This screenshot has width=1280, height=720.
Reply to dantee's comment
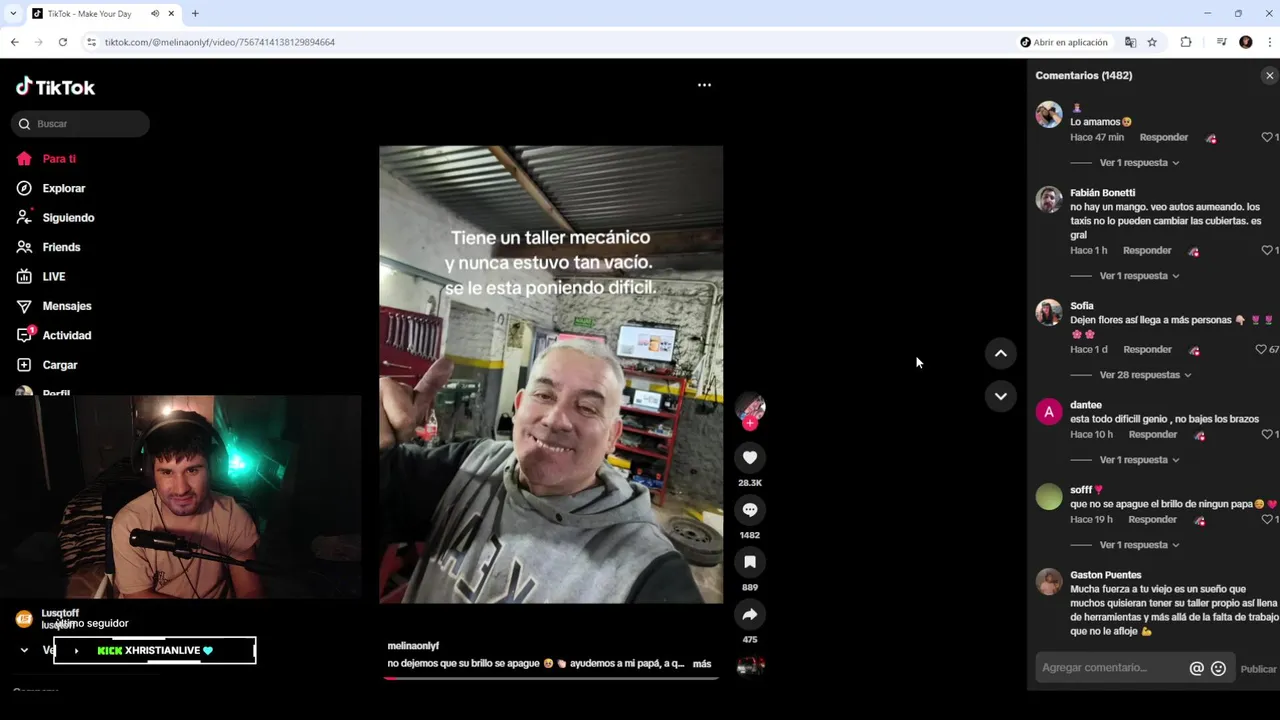click(x=1153, y=434)
